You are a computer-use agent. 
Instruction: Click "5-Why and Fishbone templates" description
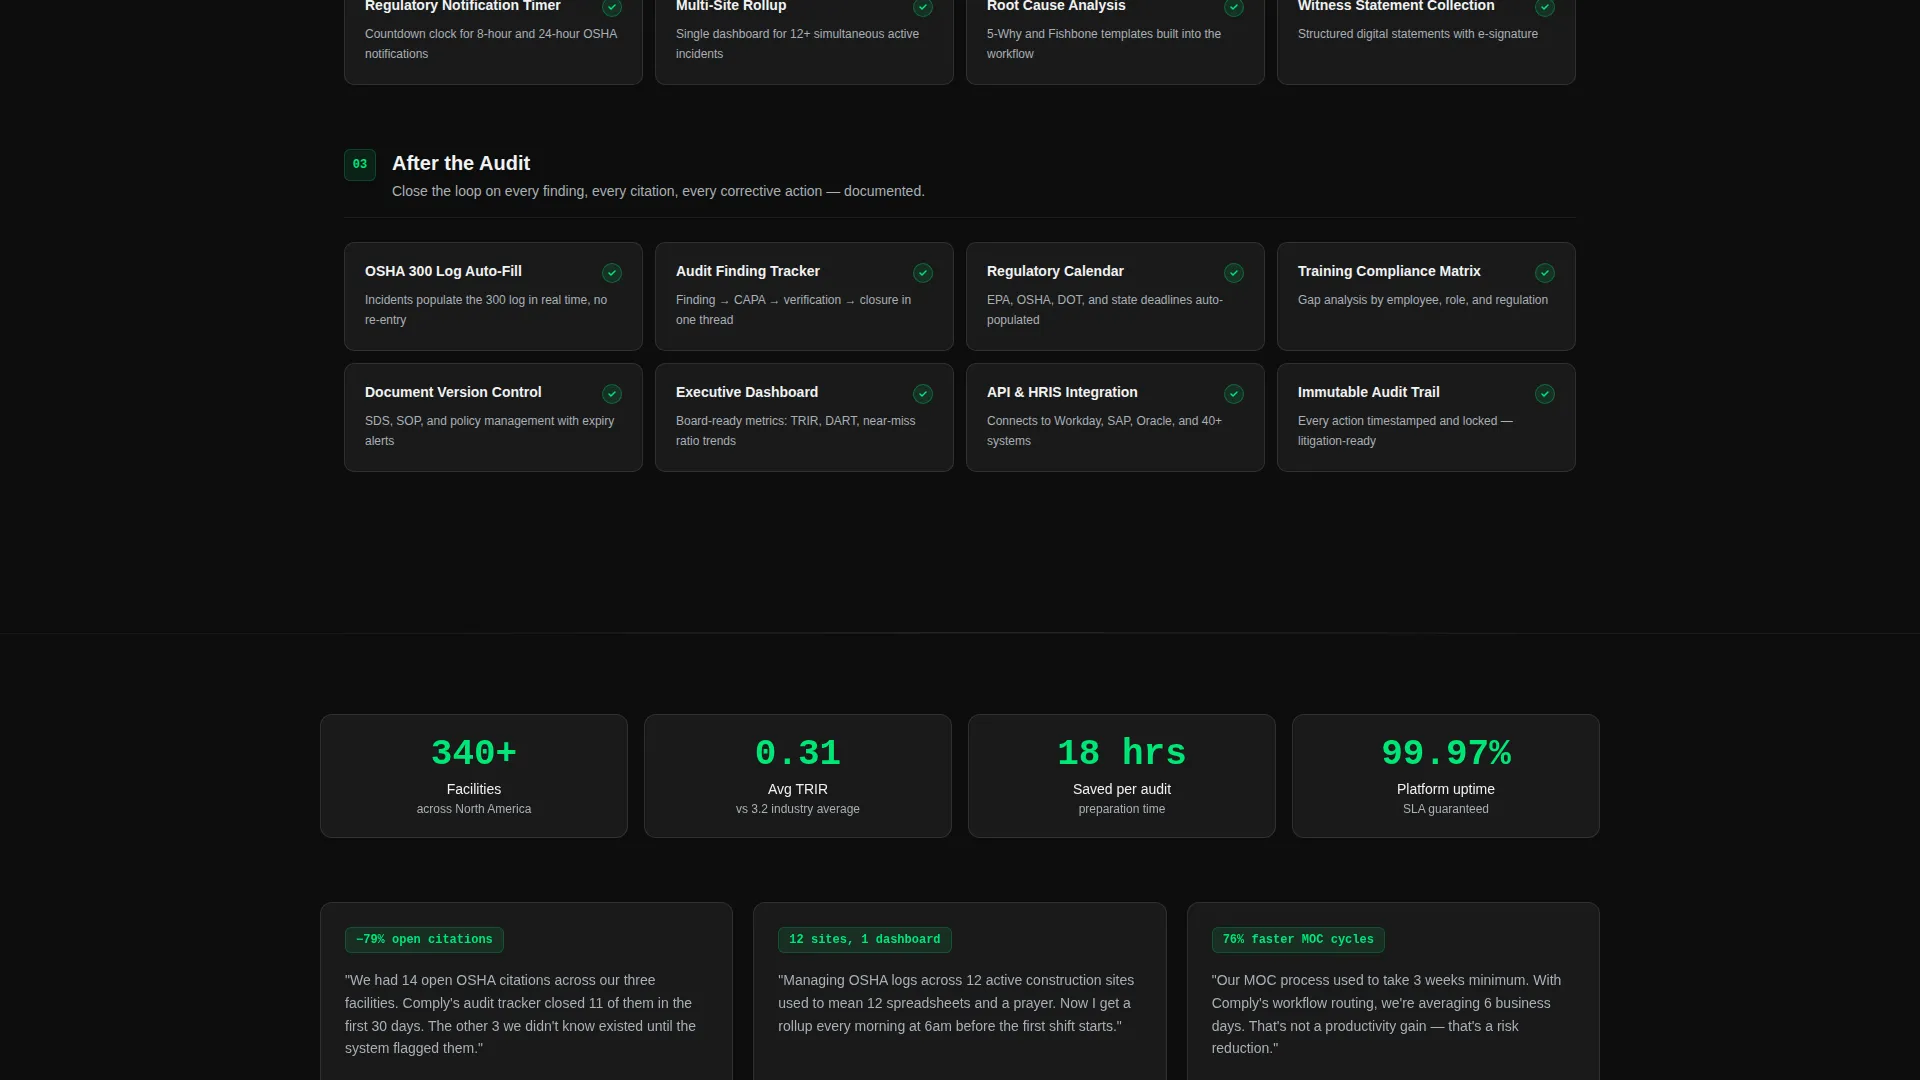(1104, 44)
